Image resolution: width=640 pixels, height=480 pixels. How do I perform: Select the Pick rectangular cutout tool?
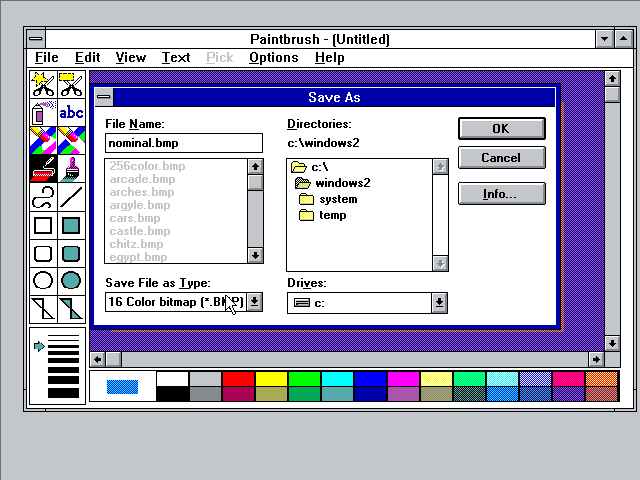[x=71, y=84]
